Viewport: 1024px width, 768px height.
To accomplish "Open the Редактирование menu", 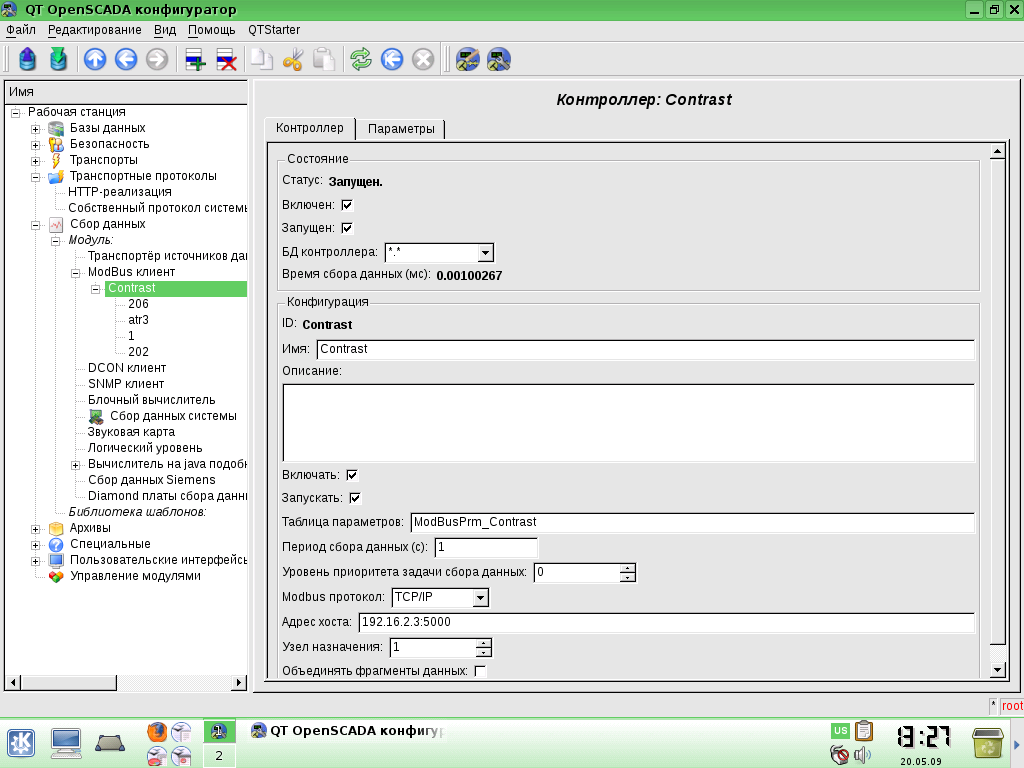I will (94, 30).
